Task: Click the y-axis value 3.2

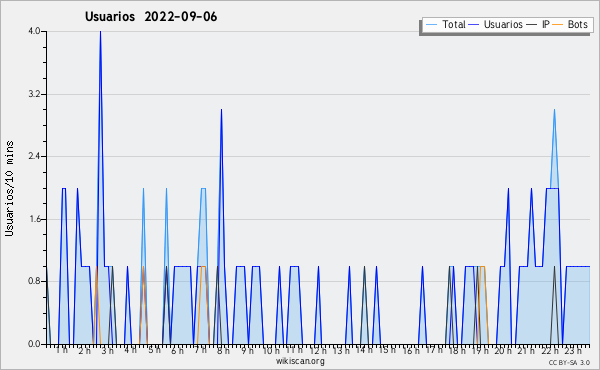Action: pos(34,94)
